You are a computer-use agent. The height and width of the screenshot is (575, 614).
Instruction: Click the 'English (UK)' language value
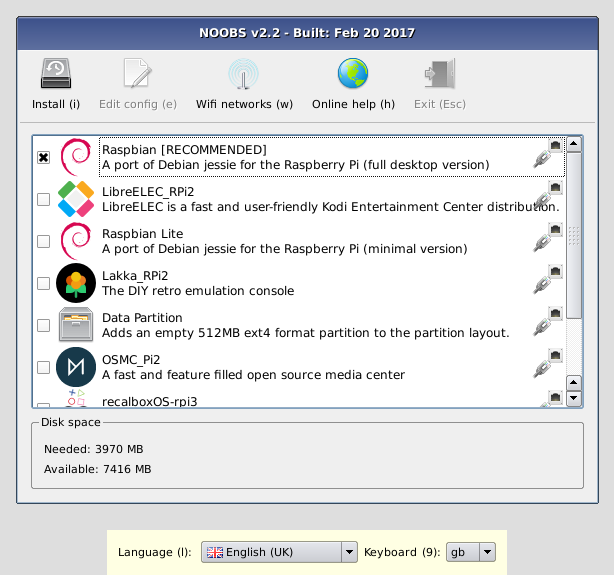[259, 552]
